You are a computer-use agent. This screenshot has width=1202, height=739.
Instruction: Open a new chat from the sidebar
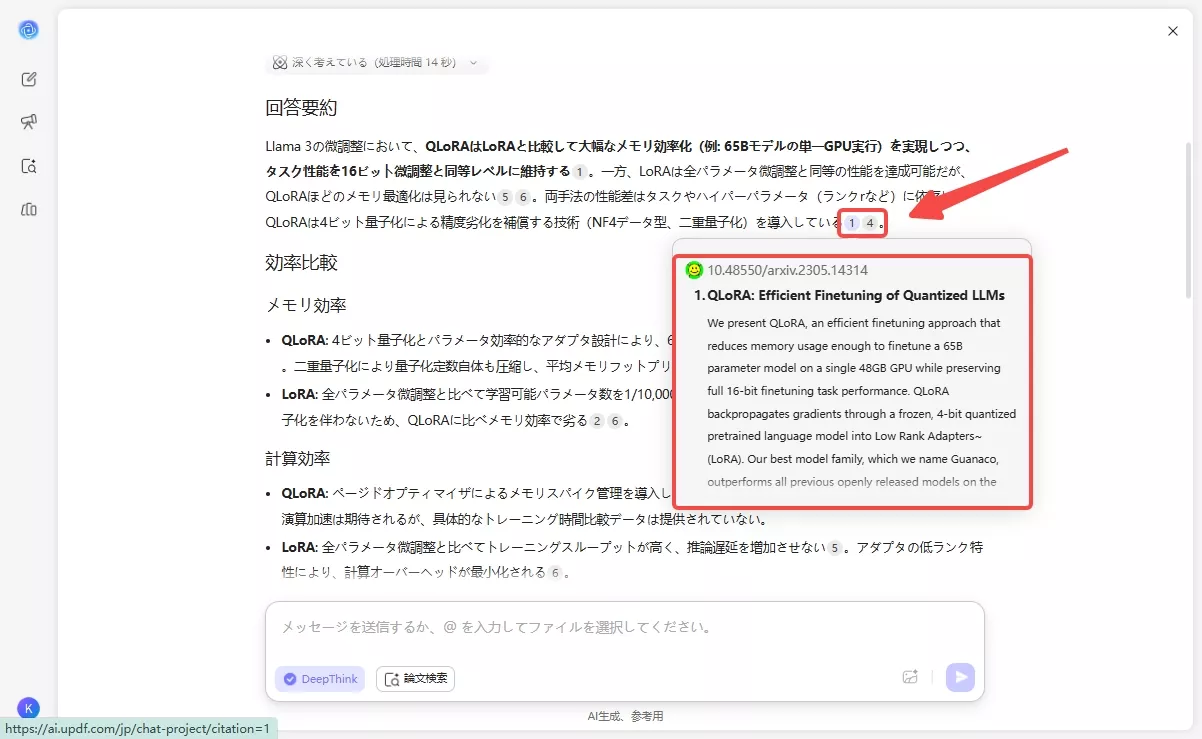coord(30,78)
